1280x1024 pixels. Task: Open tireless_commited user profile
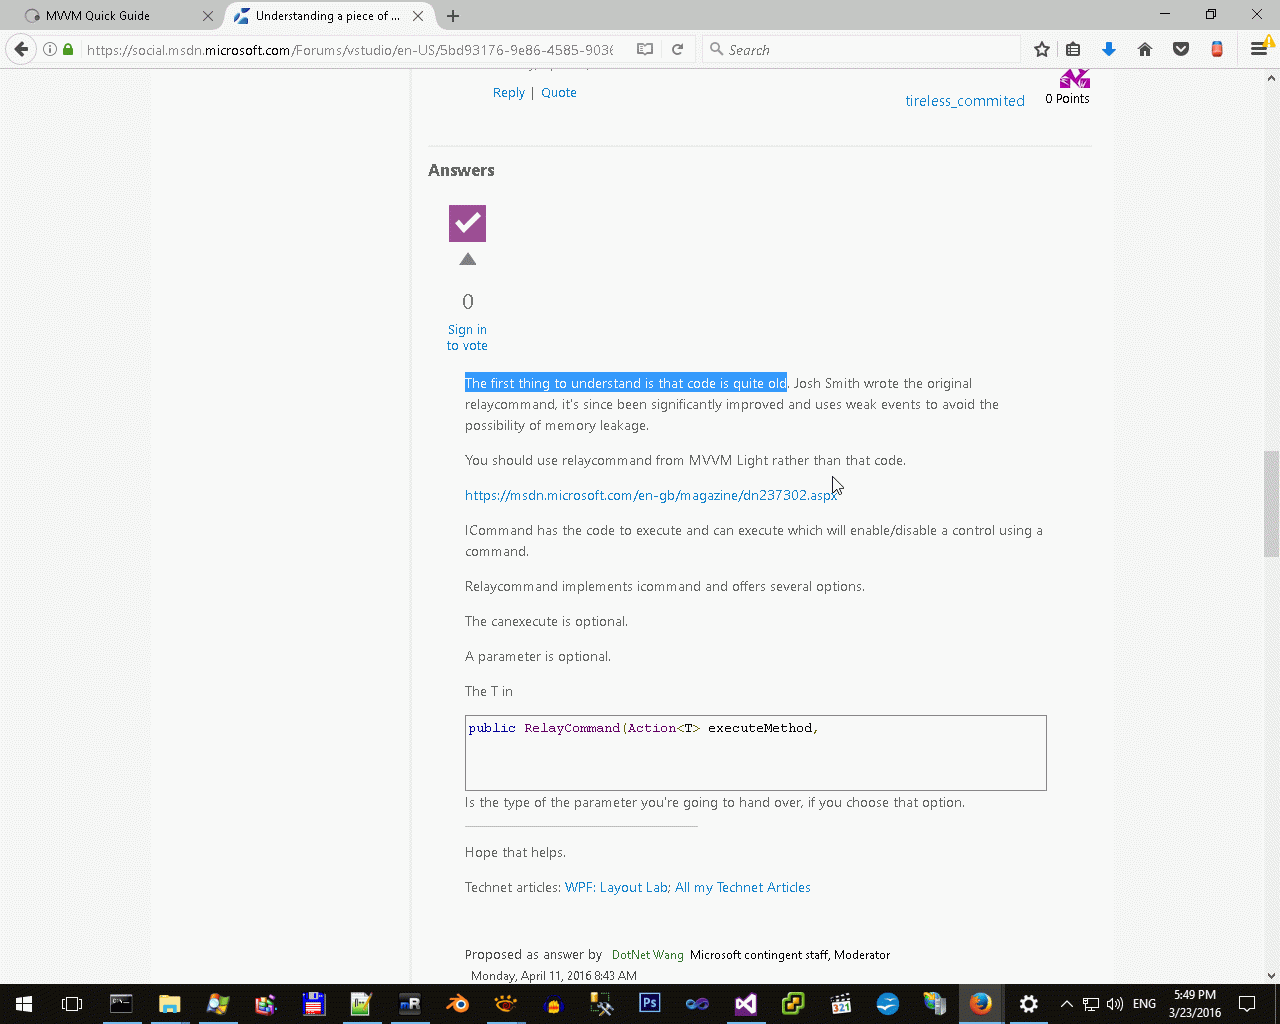[x=965, y=101]
